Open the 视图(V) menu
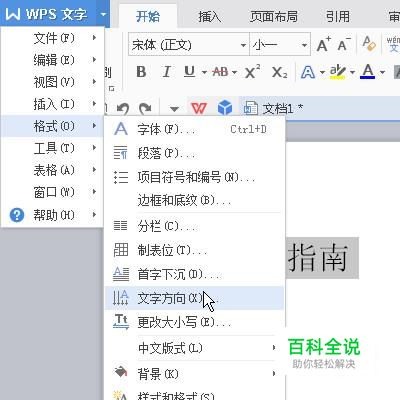This screenshot has height=400, width=400. pyautogui.click(x=53, y=82)
